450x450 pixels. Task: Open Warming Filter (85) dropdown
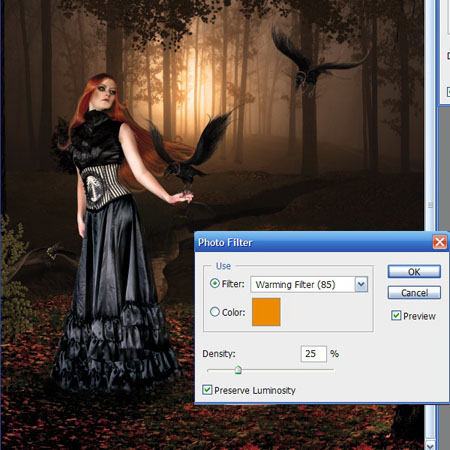point(361,285)
